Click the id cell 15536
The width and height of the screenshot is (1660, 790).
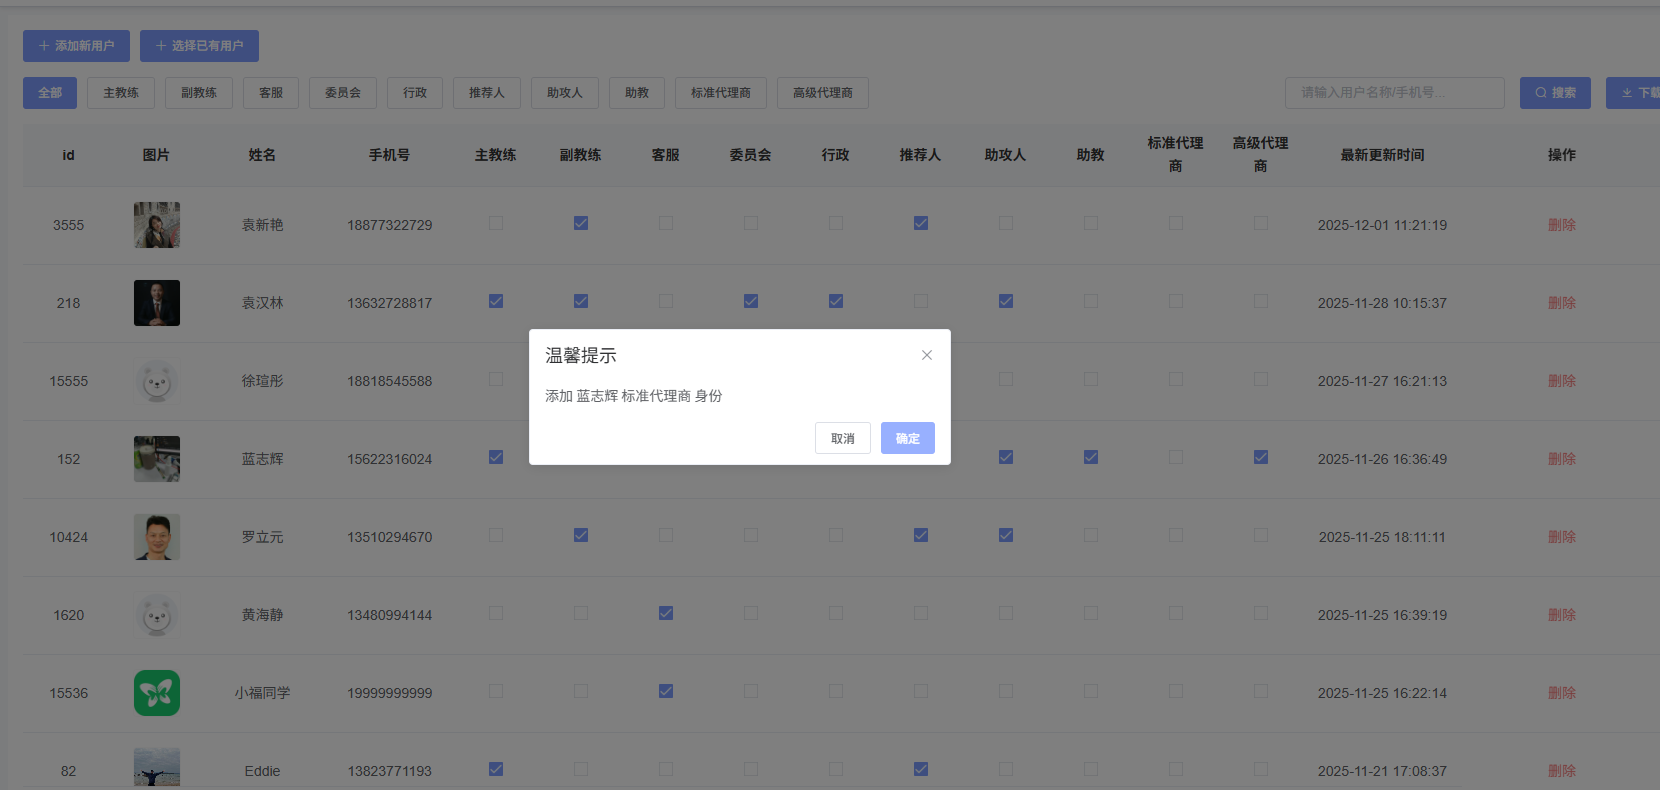[69, 693]
